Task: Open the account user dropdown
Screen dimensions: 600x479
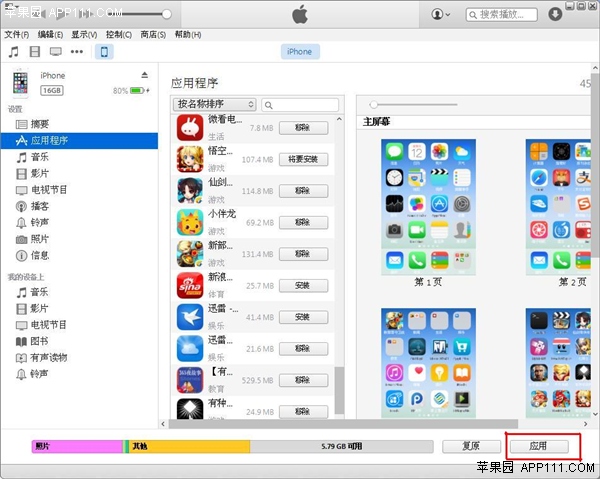Action: click(x=440, y=15)
